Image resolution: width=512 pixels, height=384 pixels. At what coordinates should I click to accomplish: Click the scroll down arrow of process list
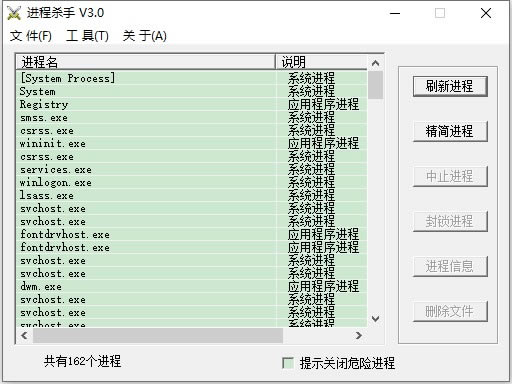click(x=375, y=319)
